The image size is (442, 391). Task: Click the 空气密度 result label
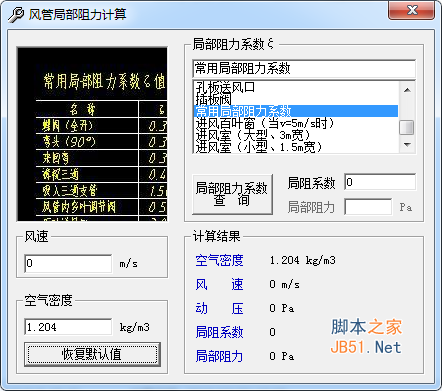219,260
